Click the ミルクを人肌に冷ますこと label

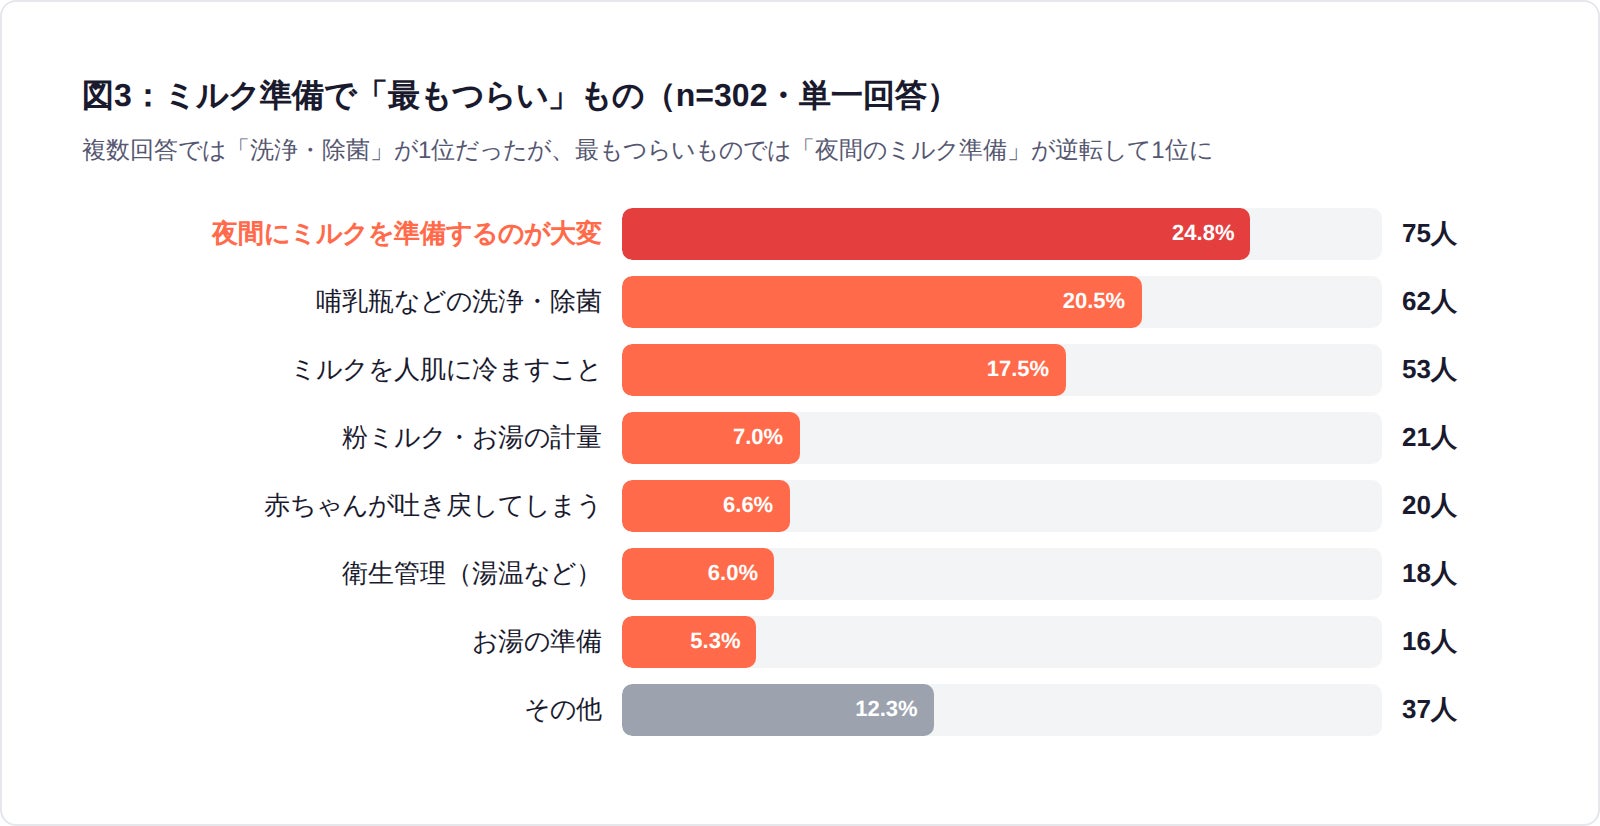tap(446, 370)
